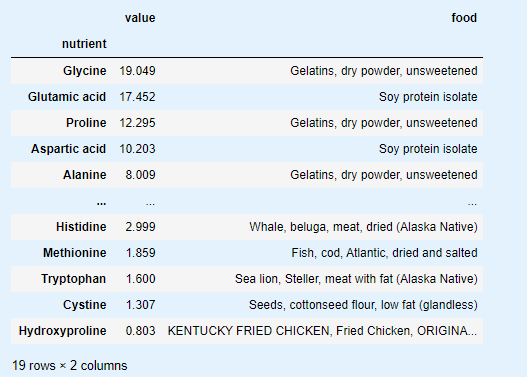Click the value column header
The width and height of the screenshot is (527, 377).
coord(140,18)
